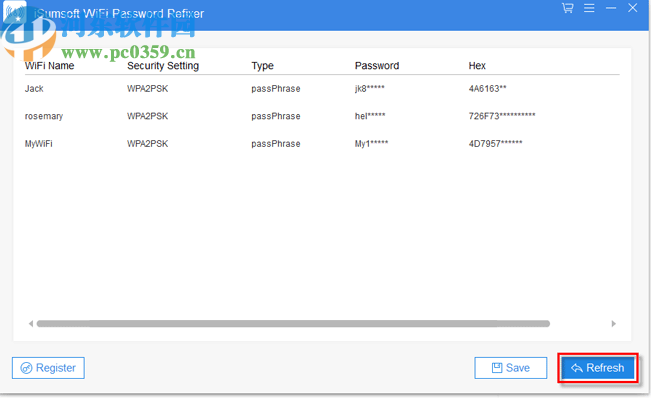Click passPhrase in the rosemary row
651x400 pixels.
click(x=276, y=116)
